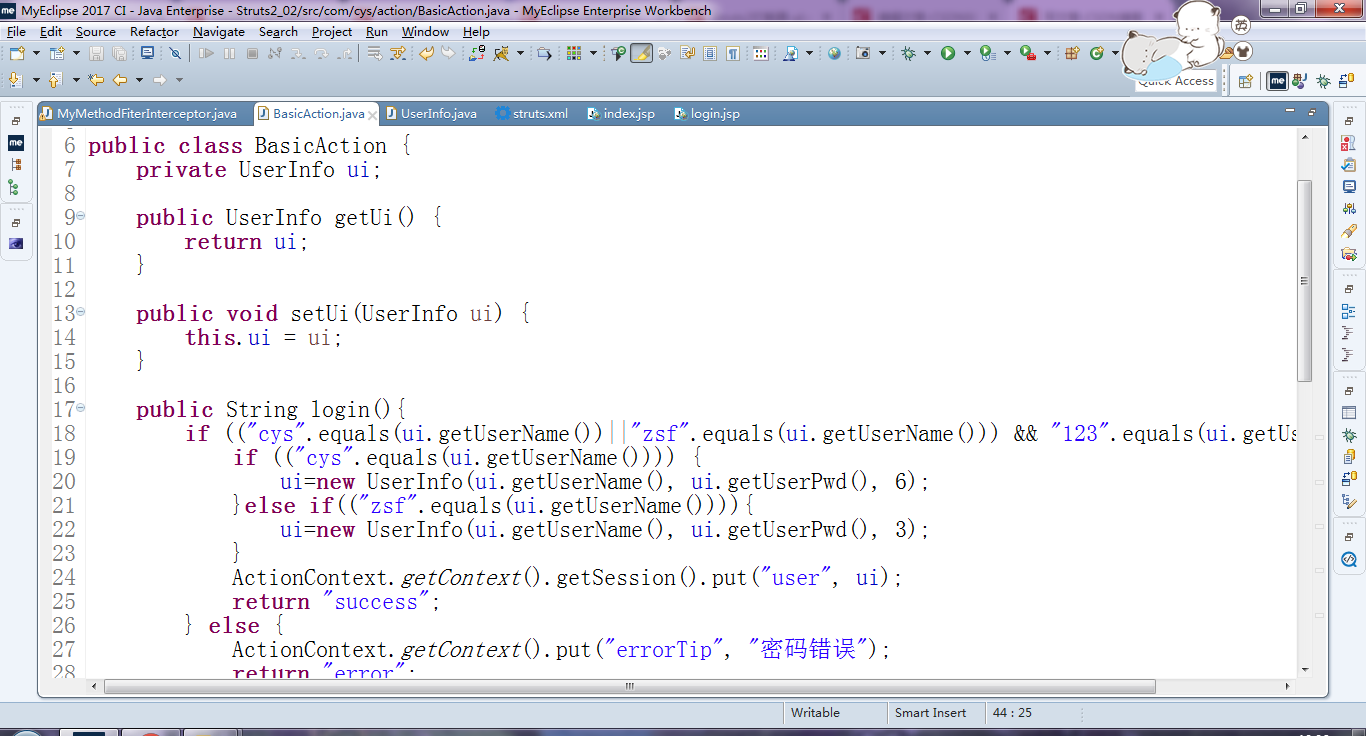Open dropdown arrow beside Debug bug icon

[927, 53]
